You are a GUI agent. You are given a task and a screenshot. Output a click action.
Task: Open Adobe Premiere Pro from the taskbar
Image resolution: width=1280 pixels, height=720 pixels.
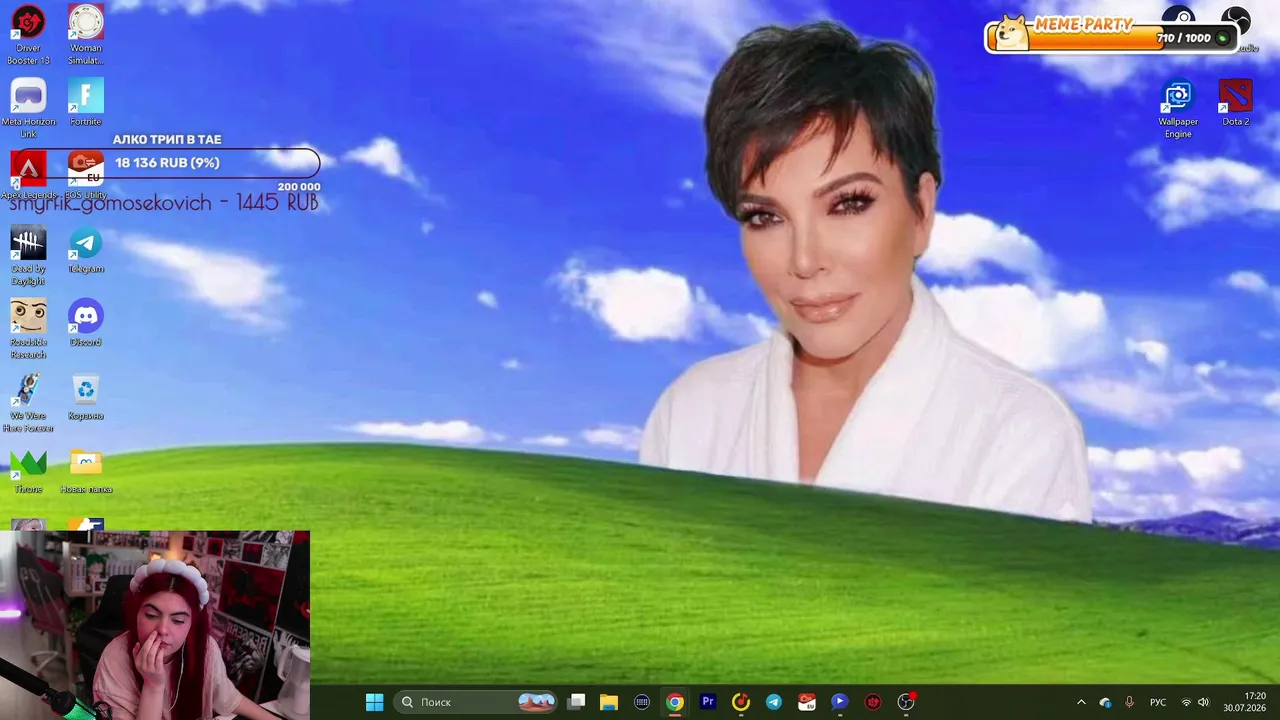click(708, 702)
